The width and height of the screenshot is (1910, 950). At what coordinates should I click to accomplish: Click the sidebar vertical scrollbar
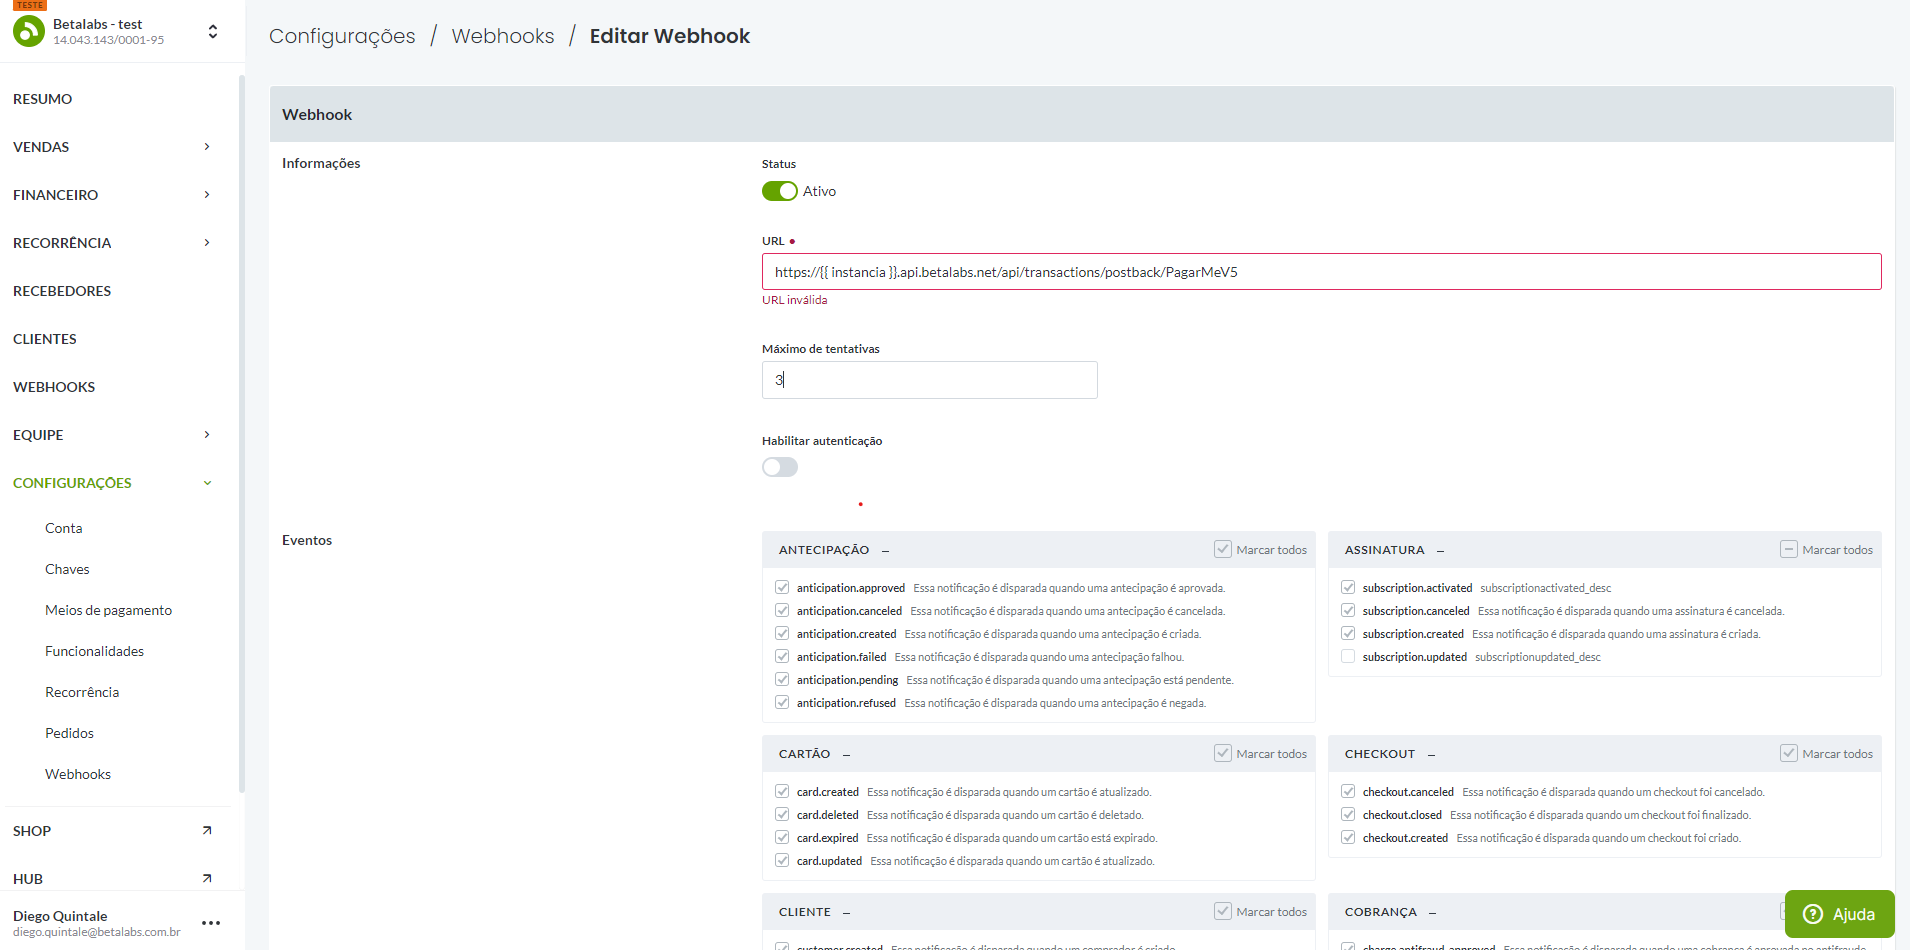(241, 433)
